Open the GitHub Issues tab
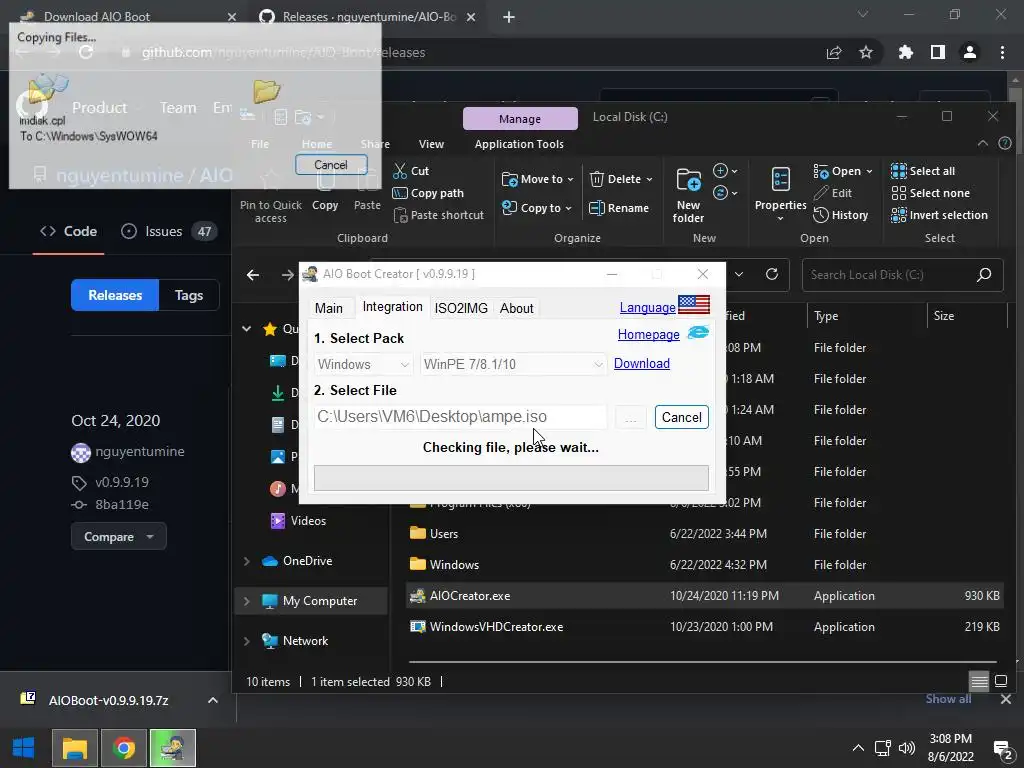Viewport: 1024px width, 768px height. [x=169, y=231]
